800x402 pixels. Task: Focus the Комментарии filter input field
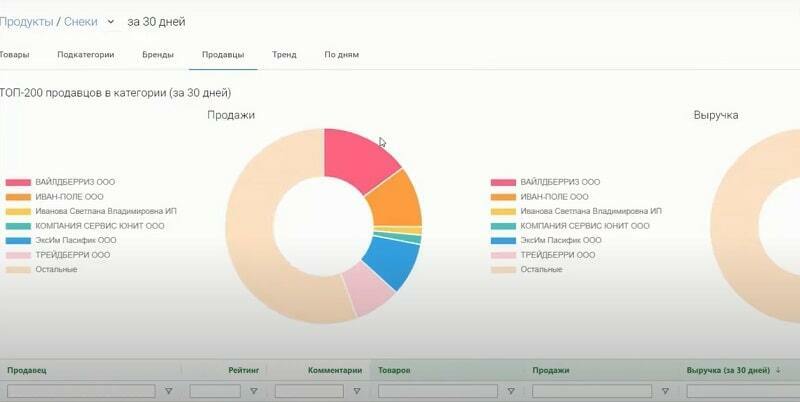click(x=309, y=391)
